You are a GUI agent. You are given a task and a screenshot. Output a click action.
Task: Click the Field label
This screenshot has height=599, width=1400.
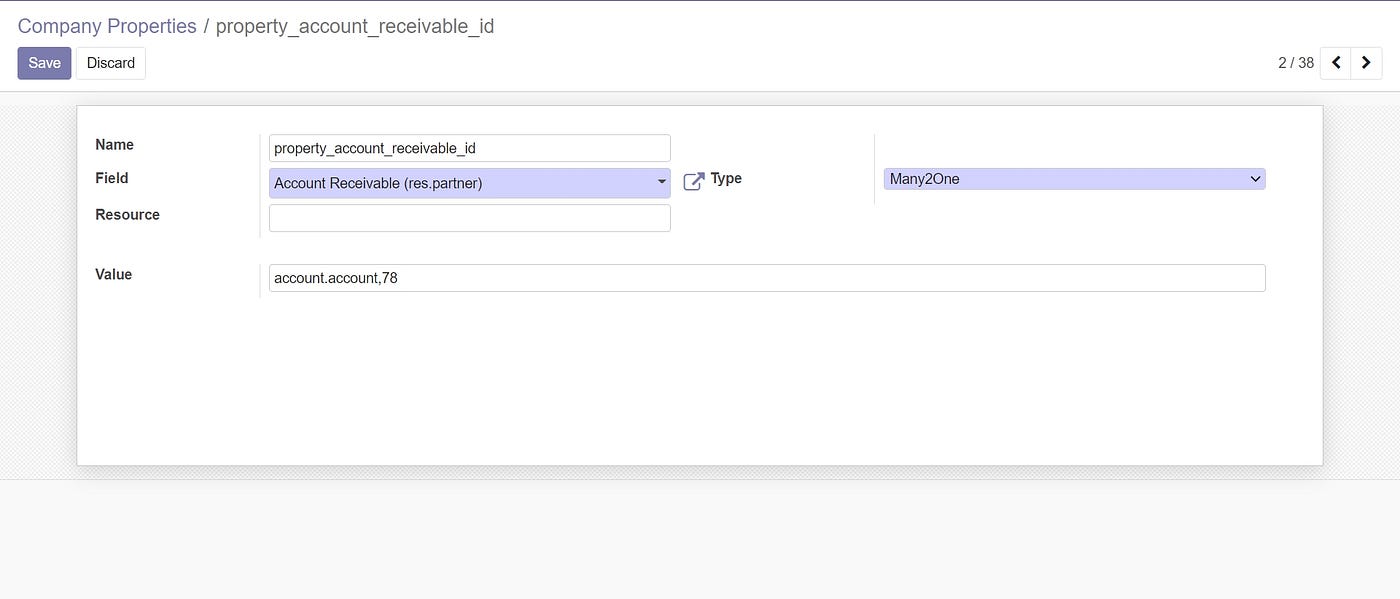112,178
